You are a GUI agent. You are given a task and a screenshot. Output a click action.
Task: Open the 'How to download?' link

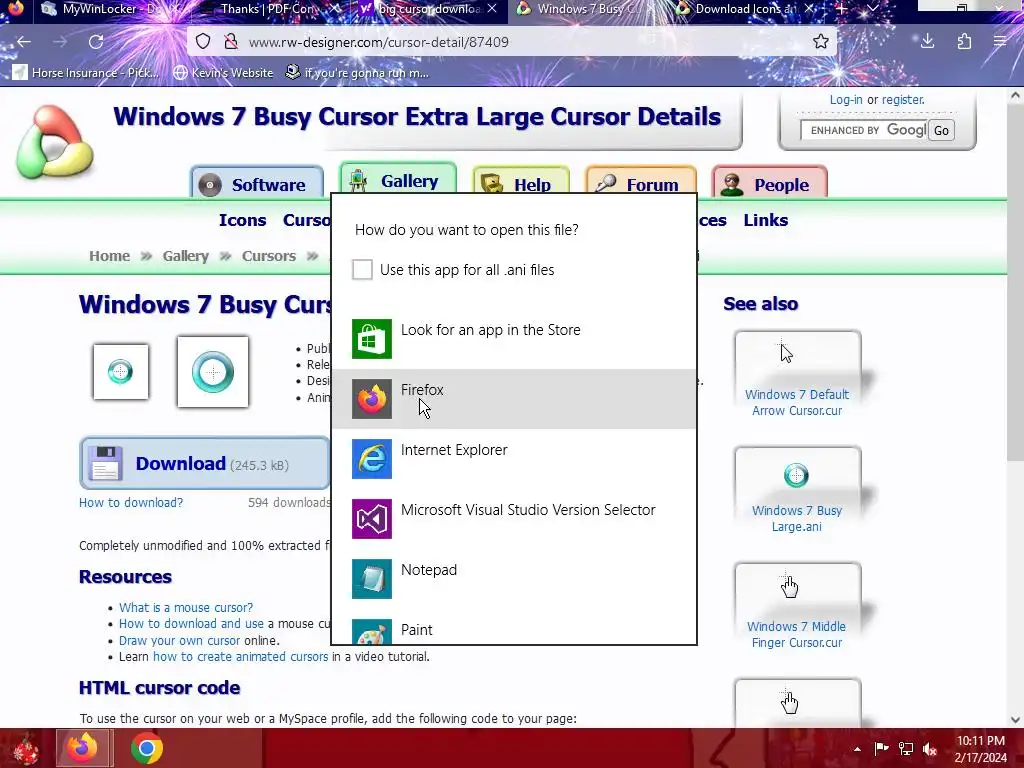[x=131, y=502]
